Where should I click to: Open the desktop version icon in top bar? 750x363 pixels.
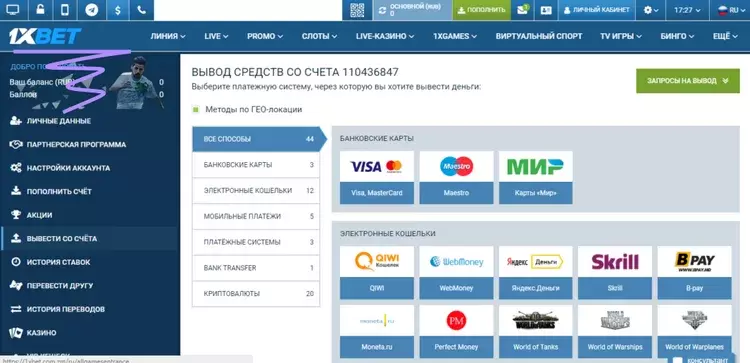(x=13, y=10)
